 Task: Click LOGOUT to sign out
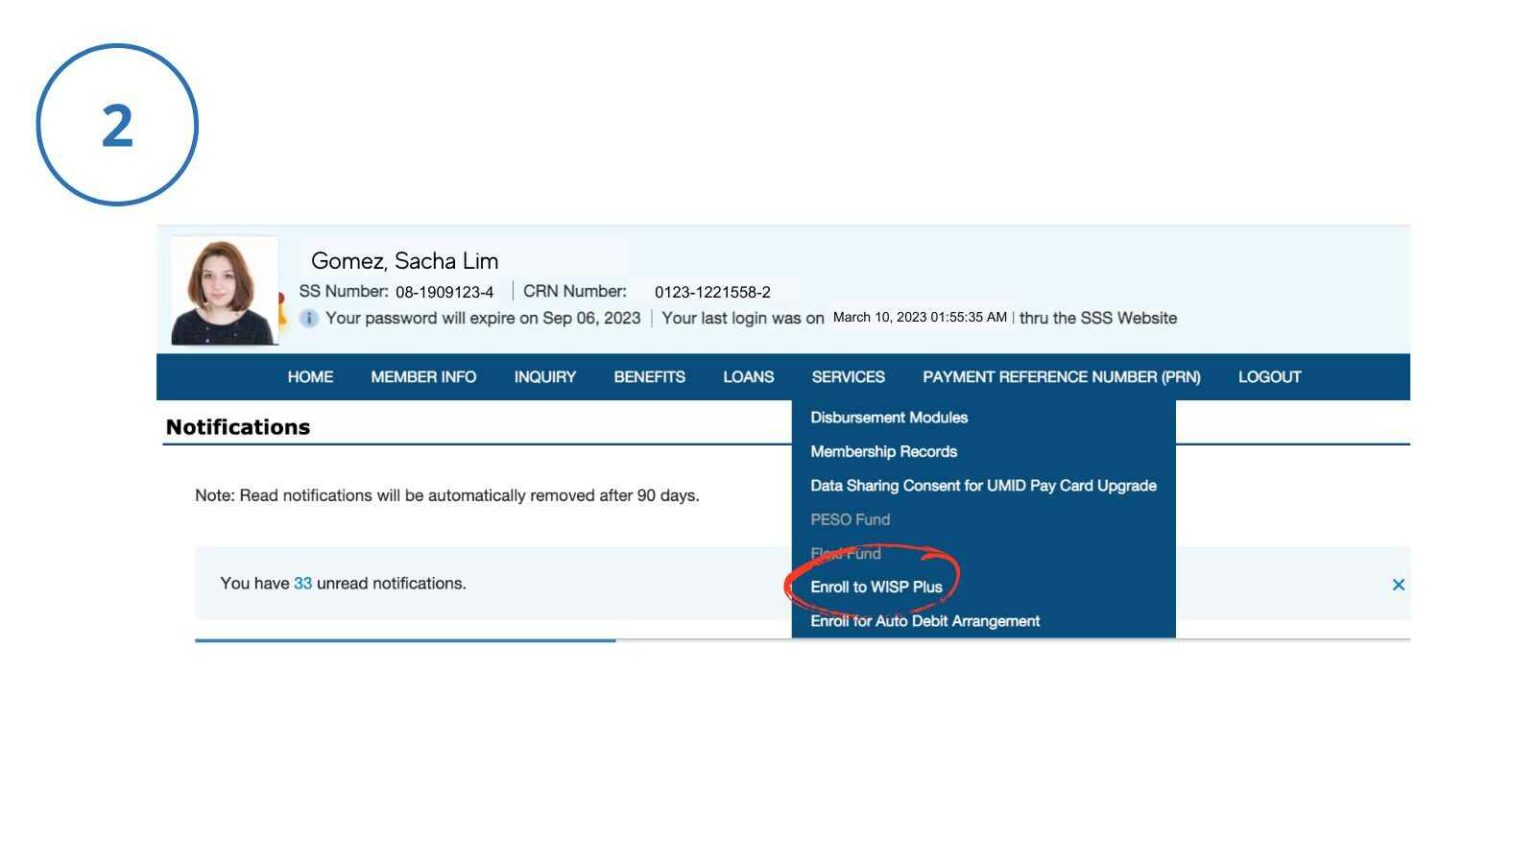pos(1269,377)
